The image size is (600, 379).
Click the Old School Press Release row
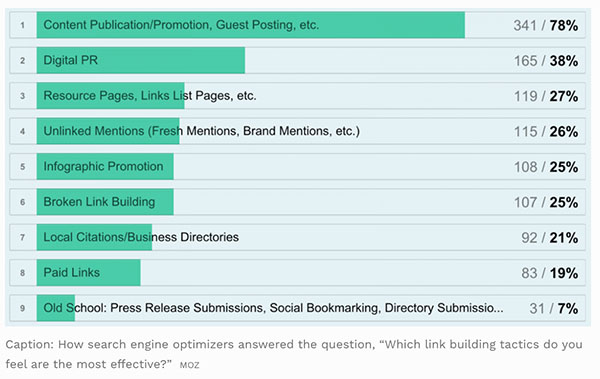point(297,308)
